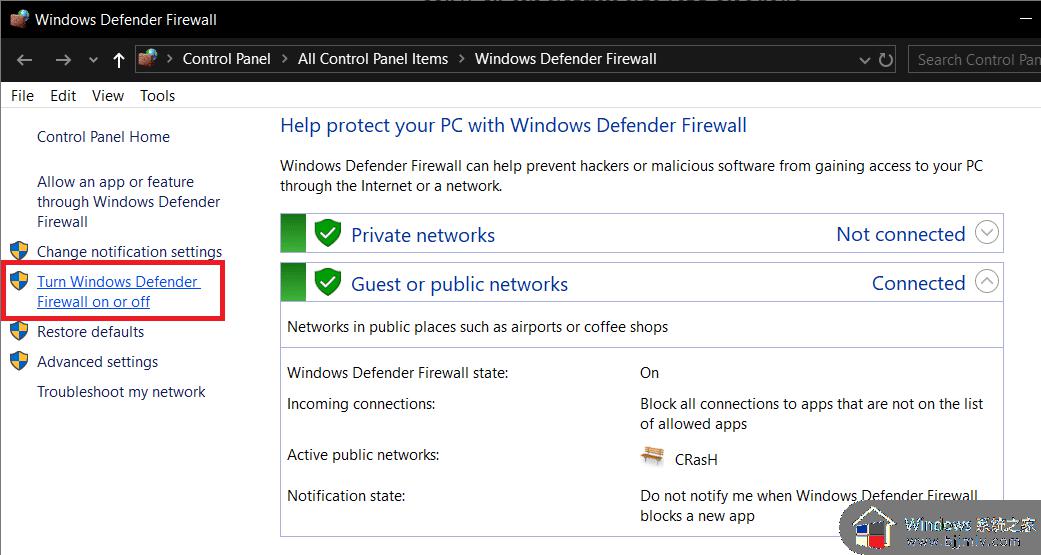This screenshot has width=1041, height=555.
Task: Refresh the Windows Defender Firewall page
Action: [x=886, y=60]
